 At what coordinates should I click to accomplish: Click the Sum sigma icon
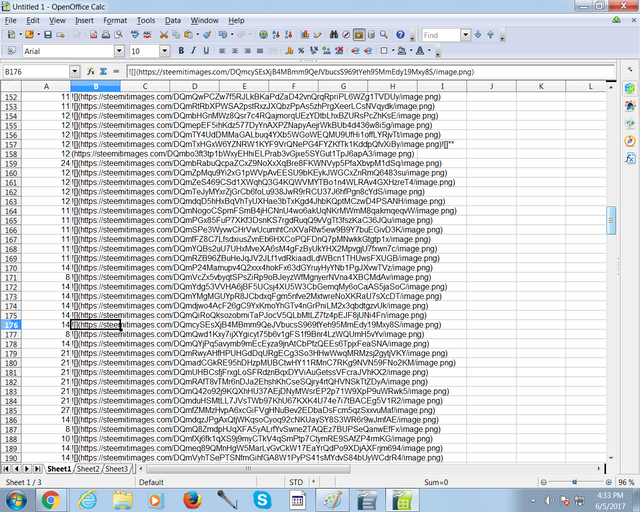pos(103,71)
